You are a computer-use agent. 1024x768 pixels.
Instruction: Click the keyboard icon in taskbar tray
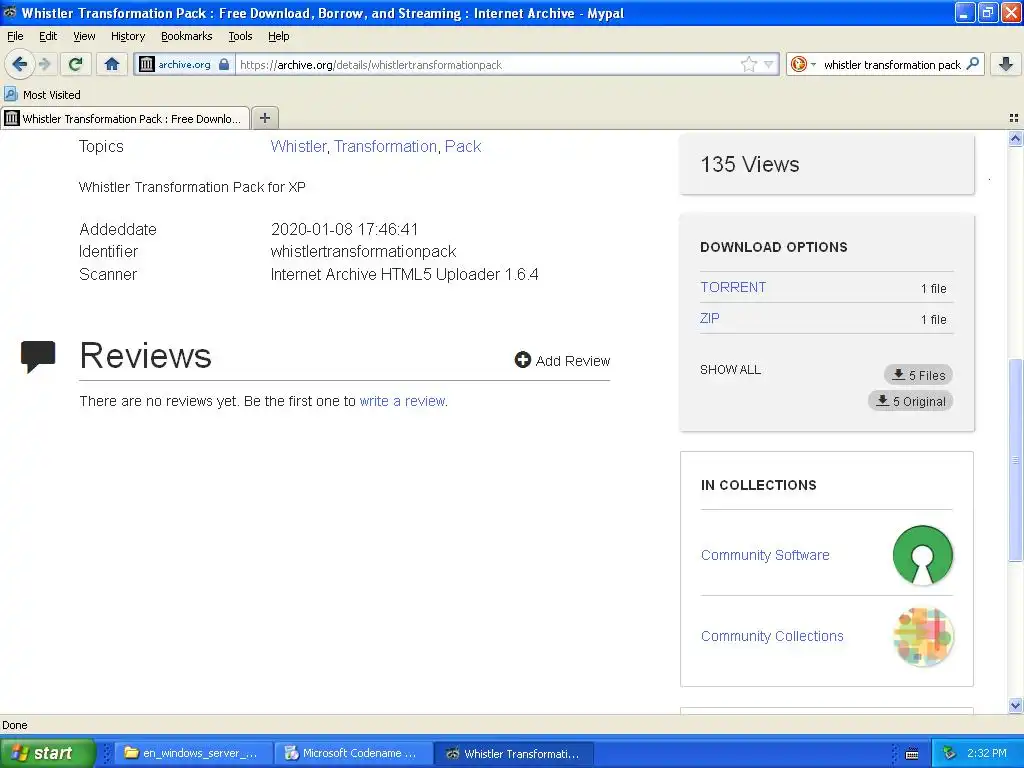912,754
